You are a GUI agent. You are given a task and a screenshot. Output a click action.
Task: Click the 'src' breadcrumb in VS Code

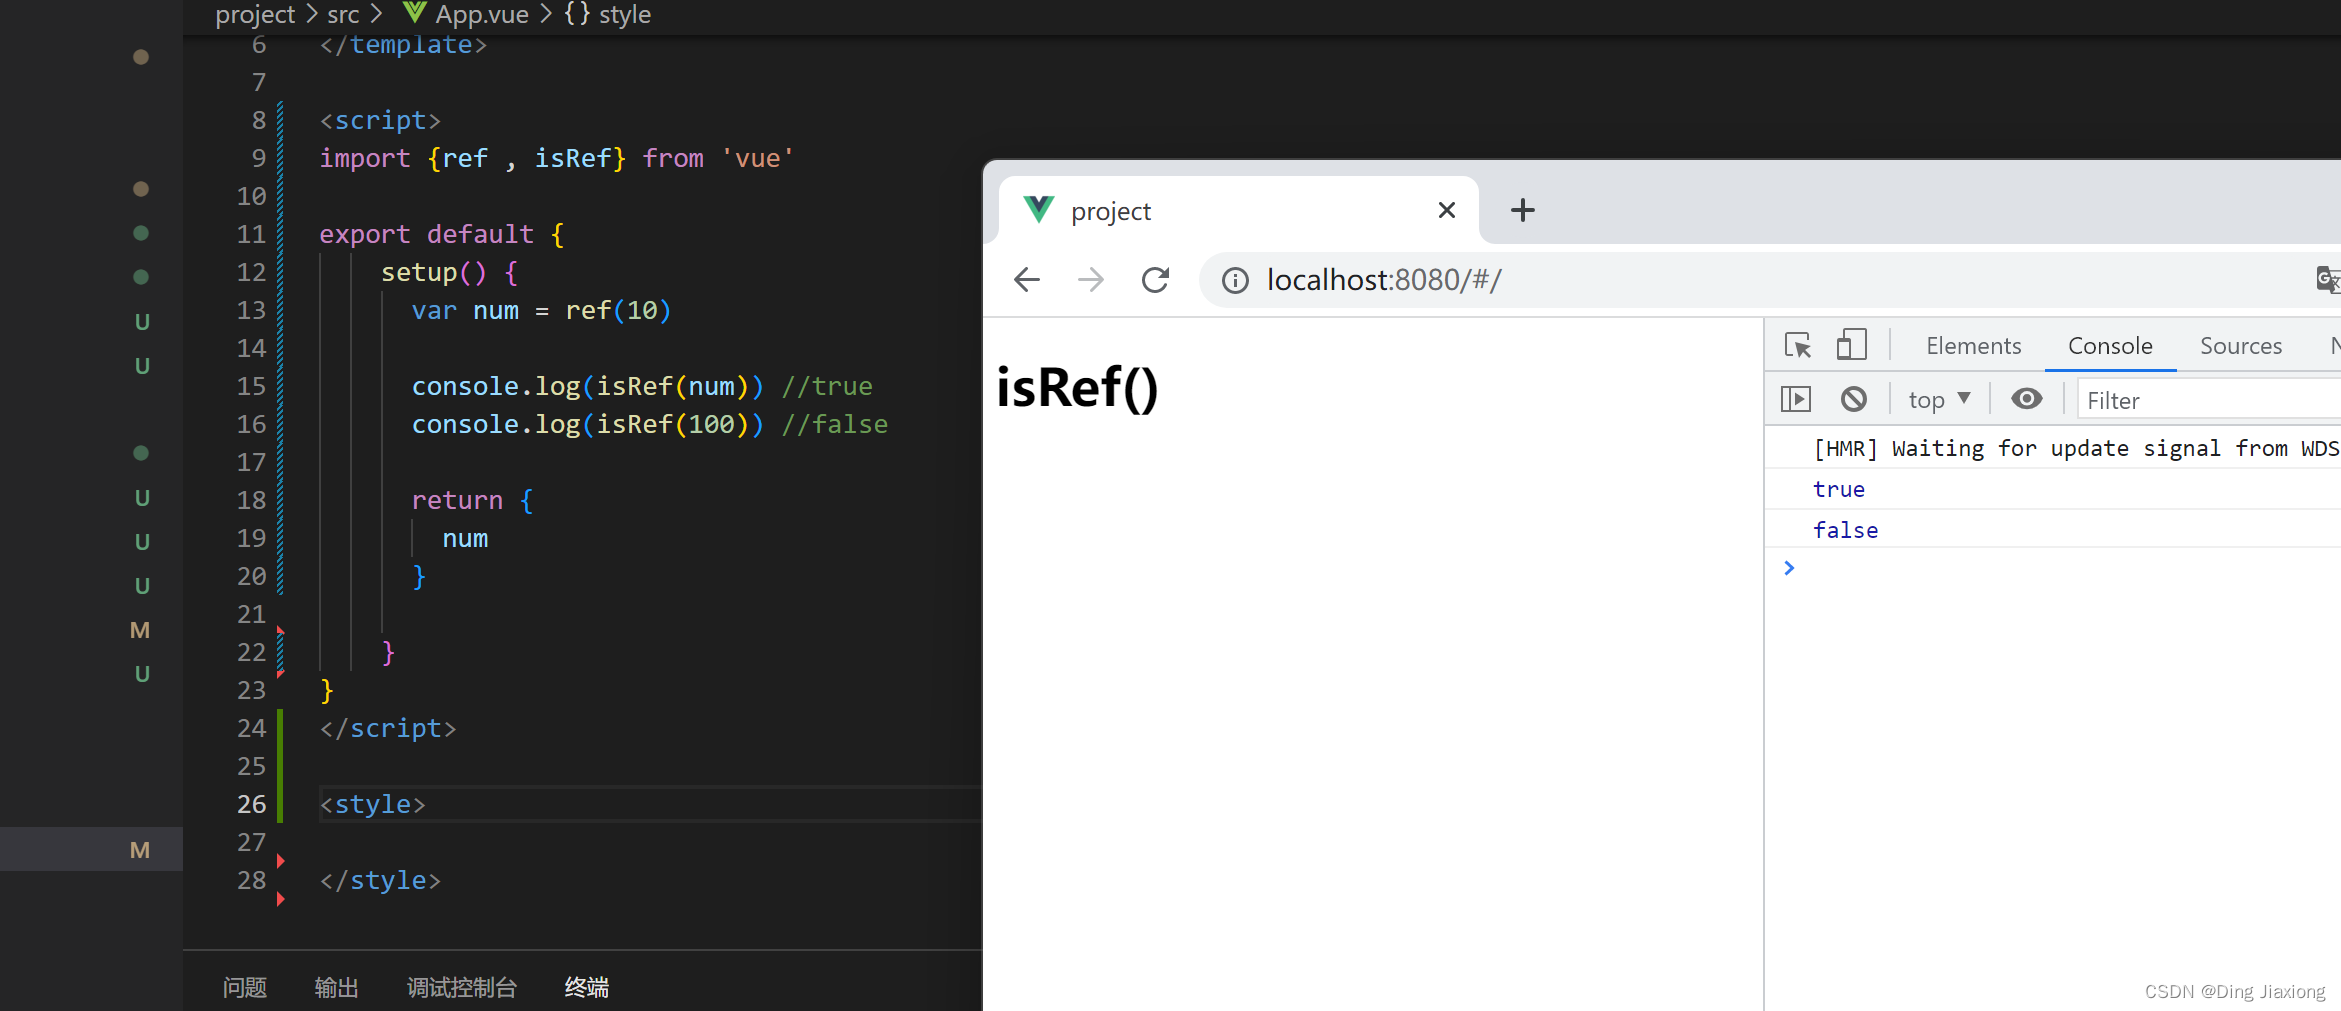click(343, 15)
